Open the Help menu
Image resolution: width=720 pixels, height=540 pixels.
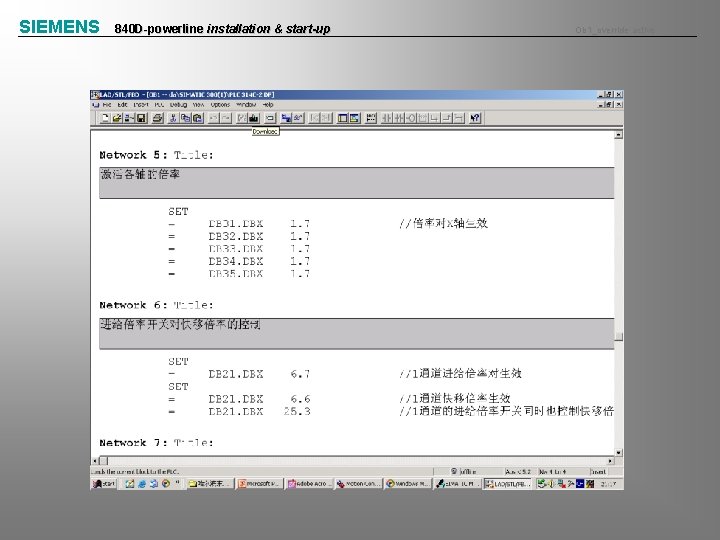(x=268, y=105)
